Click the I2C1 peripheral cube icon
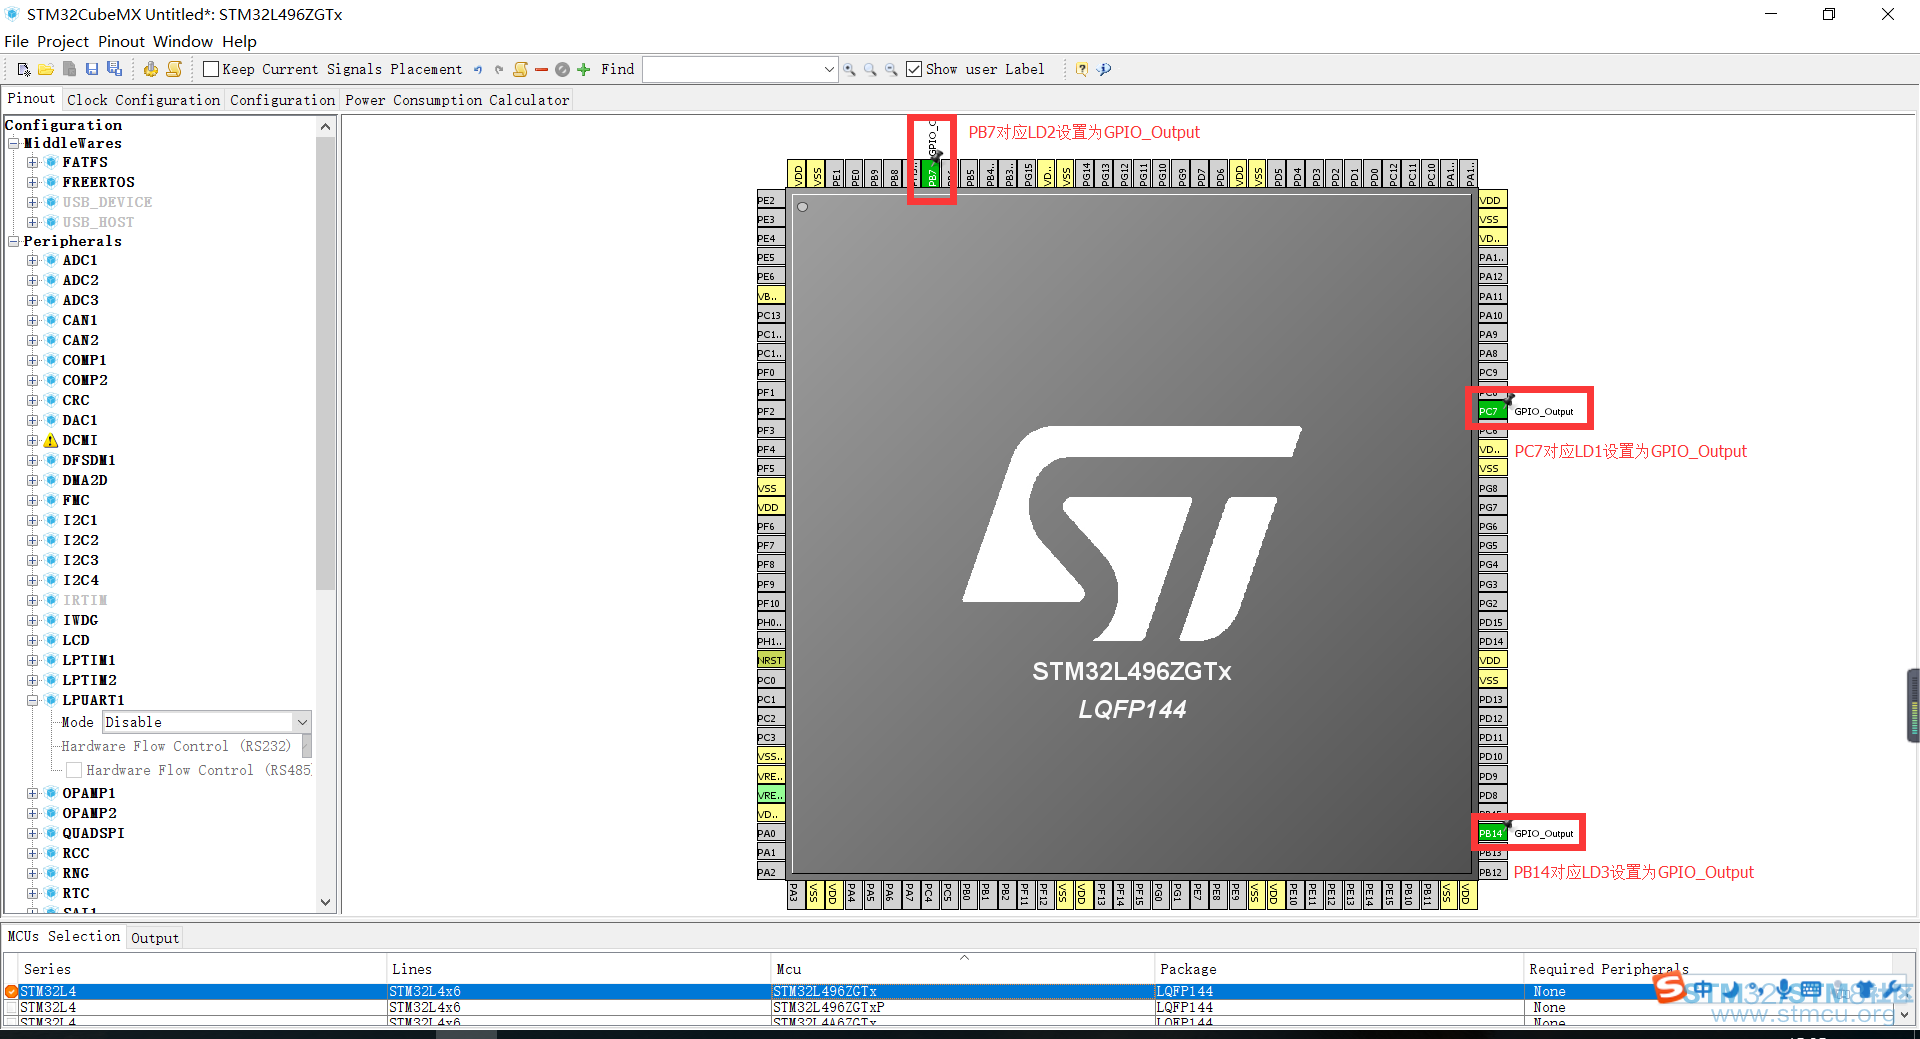Screen dimensions: 1920x1039 tap(51, 520)
